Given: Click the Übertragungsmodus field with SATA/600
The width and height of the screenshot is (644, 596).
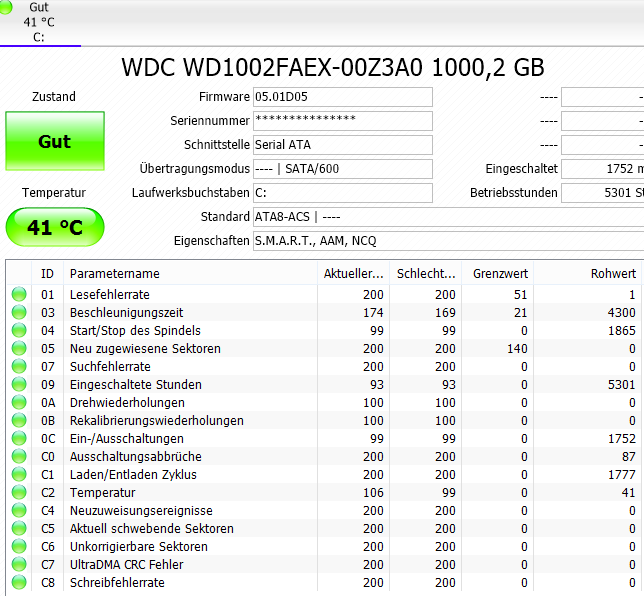Looking at the screenshot, I should [343, 169].
